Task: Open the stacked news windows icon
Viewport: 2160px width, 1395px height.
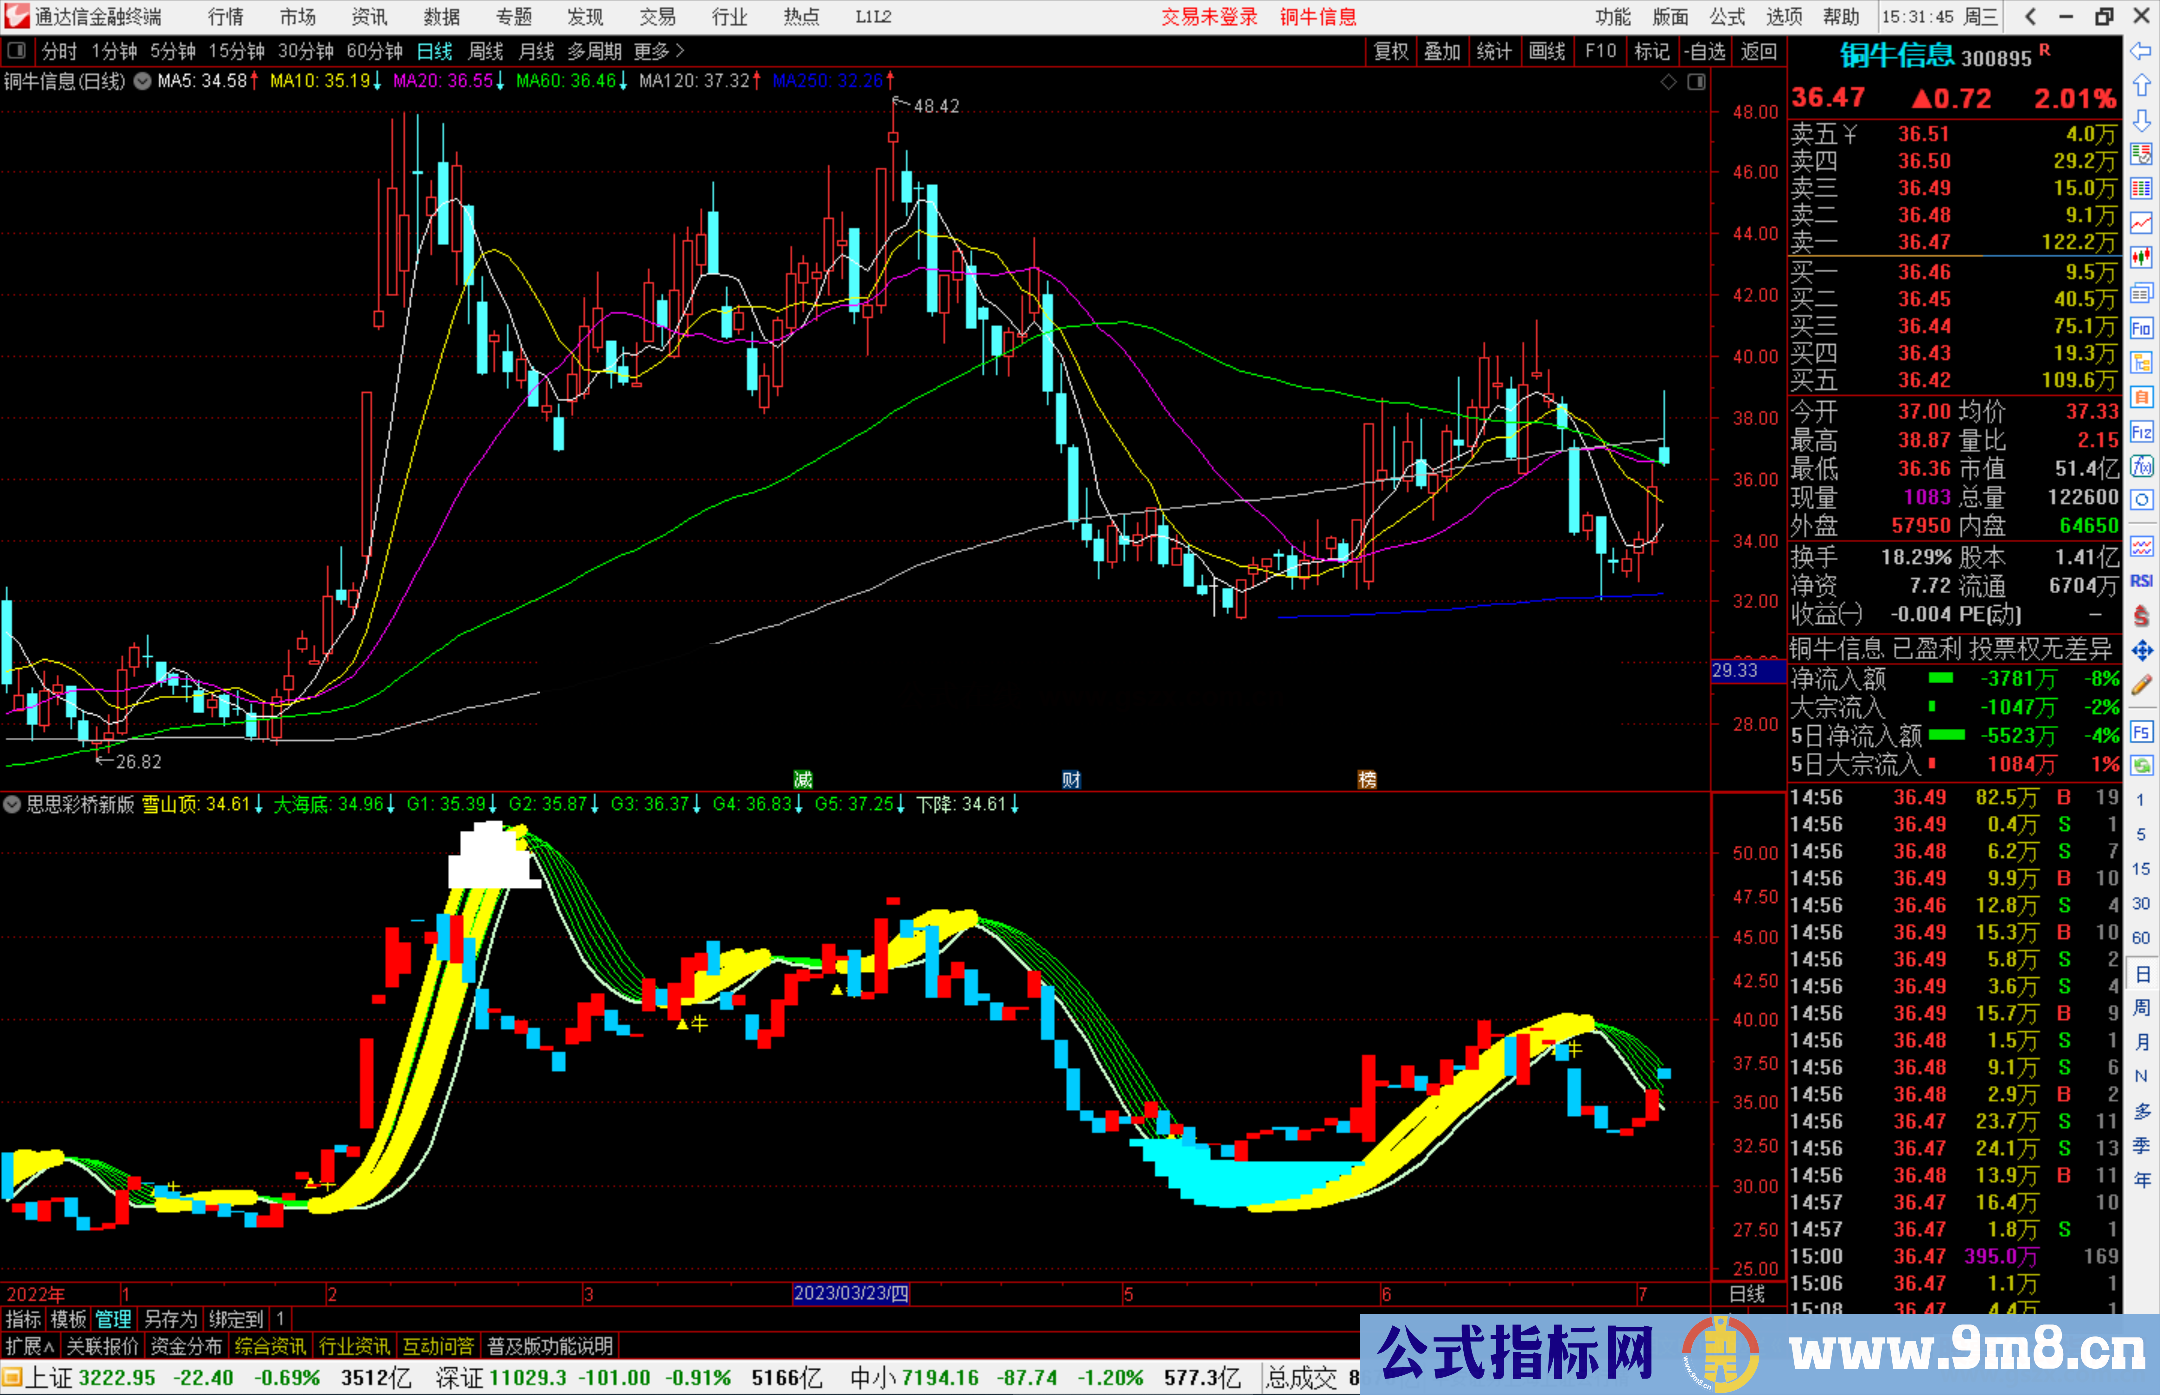Action: pos(2141,293)
